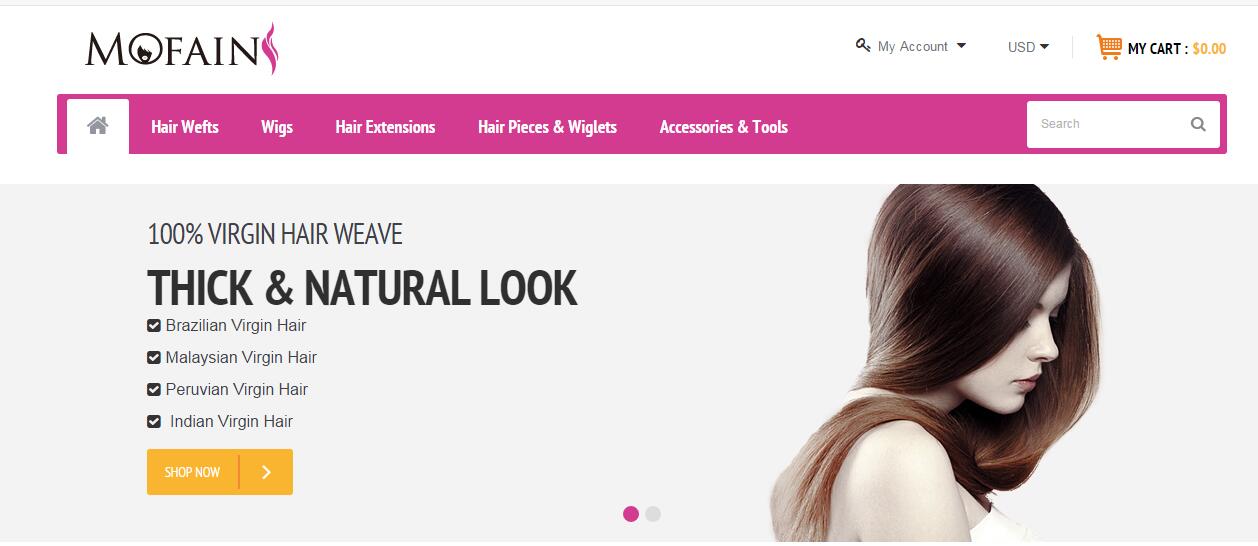Open the orange shopping cart icon
Screen dimensions: 1258x546
pyautogui.click(x=1108, y=47)
